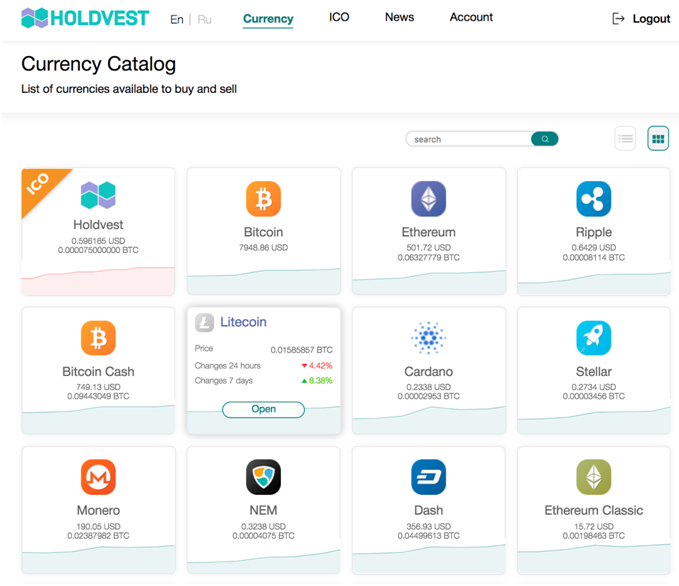Click the Bitcoin card name
The image size is (679, 586).
pyautogui.click(x=263, y=232)
